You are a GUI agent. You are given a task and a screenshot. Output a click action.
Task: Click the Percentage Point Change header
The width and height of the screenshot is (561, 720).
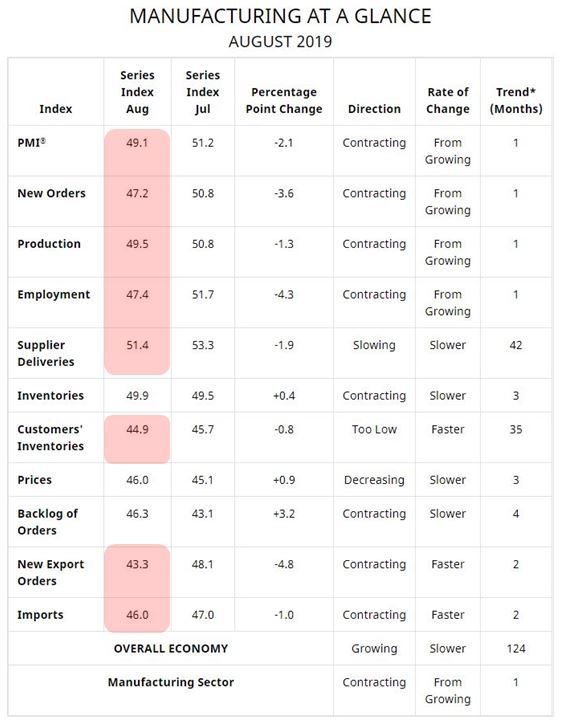284,101
